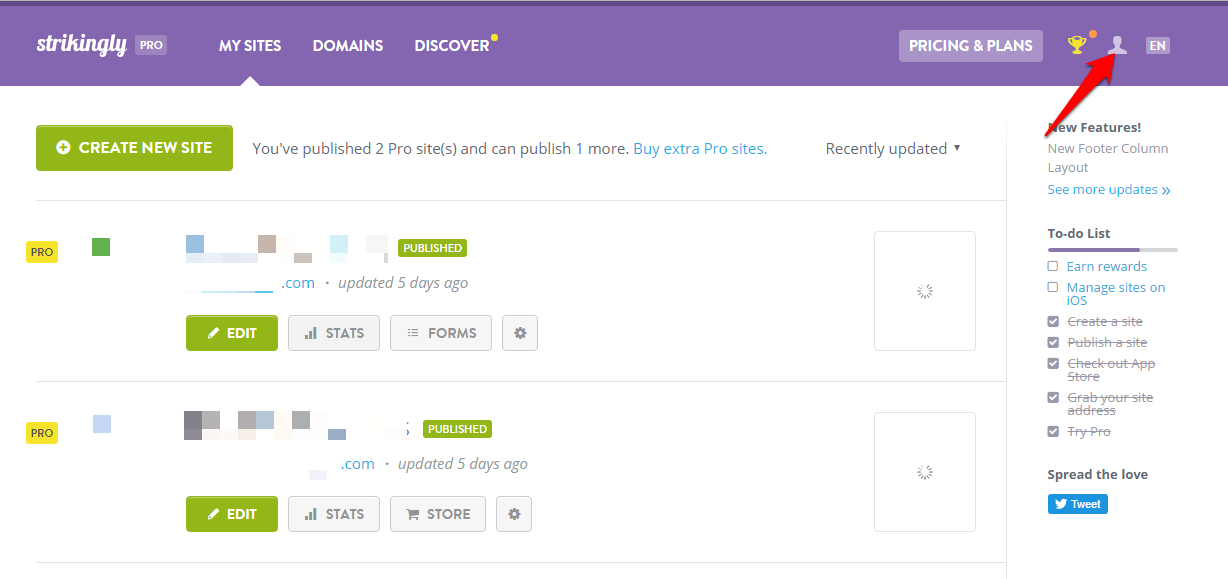Viewport: 1228px width, 579px height.
Task: Open the EN language selector
Action: coord(1158,45)
